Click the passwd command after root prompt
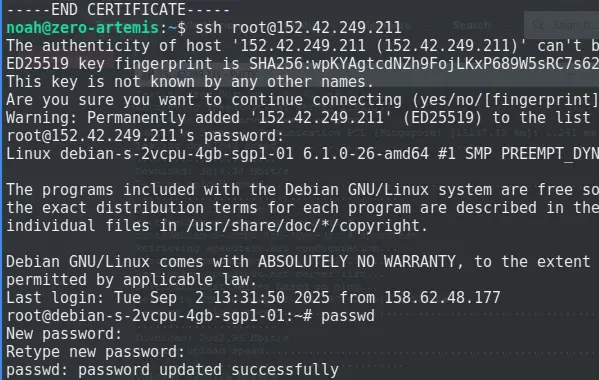The height and width of the screenshot is (380, 599). coord(348,316)
